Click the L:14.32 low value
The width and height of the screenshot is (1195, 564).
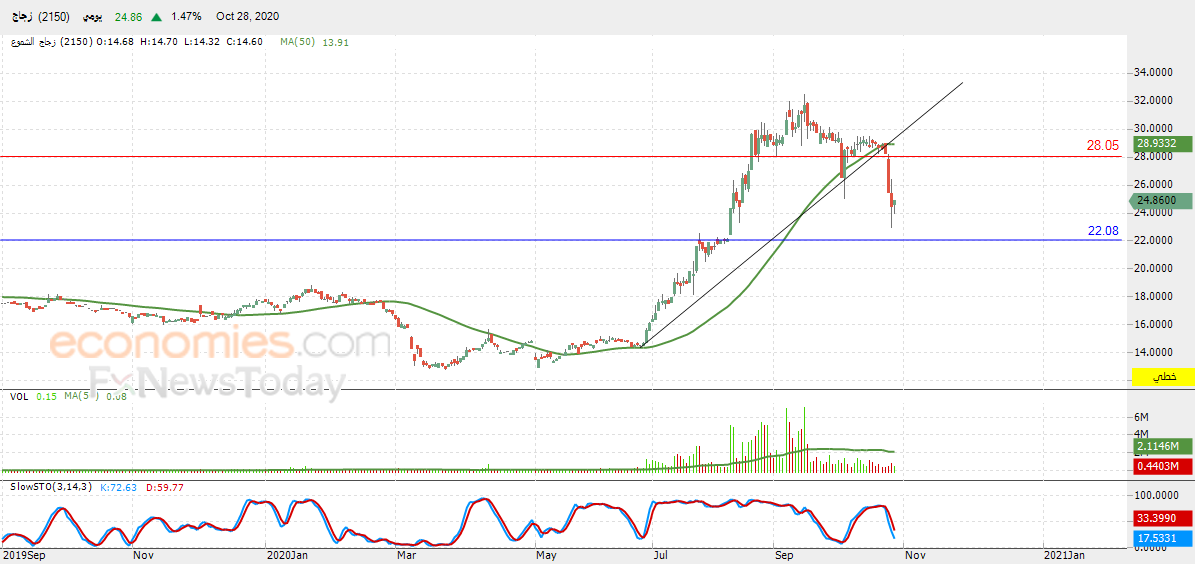coord(201,42)
